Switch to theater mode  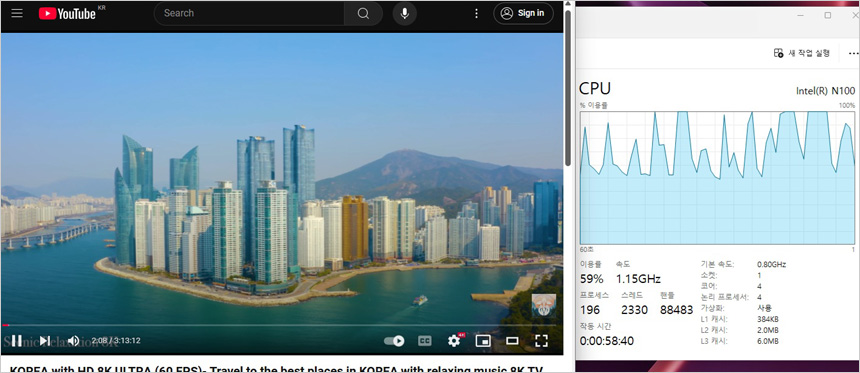point(512,341)
